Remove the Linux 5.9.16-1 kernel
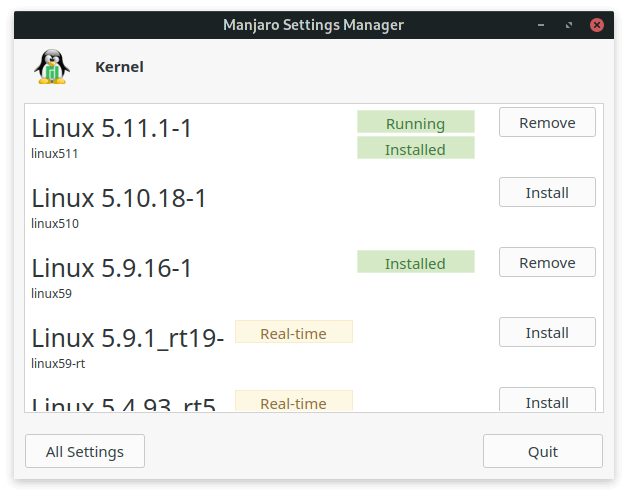This screenshot has width=628, height=496. [547, 262]
